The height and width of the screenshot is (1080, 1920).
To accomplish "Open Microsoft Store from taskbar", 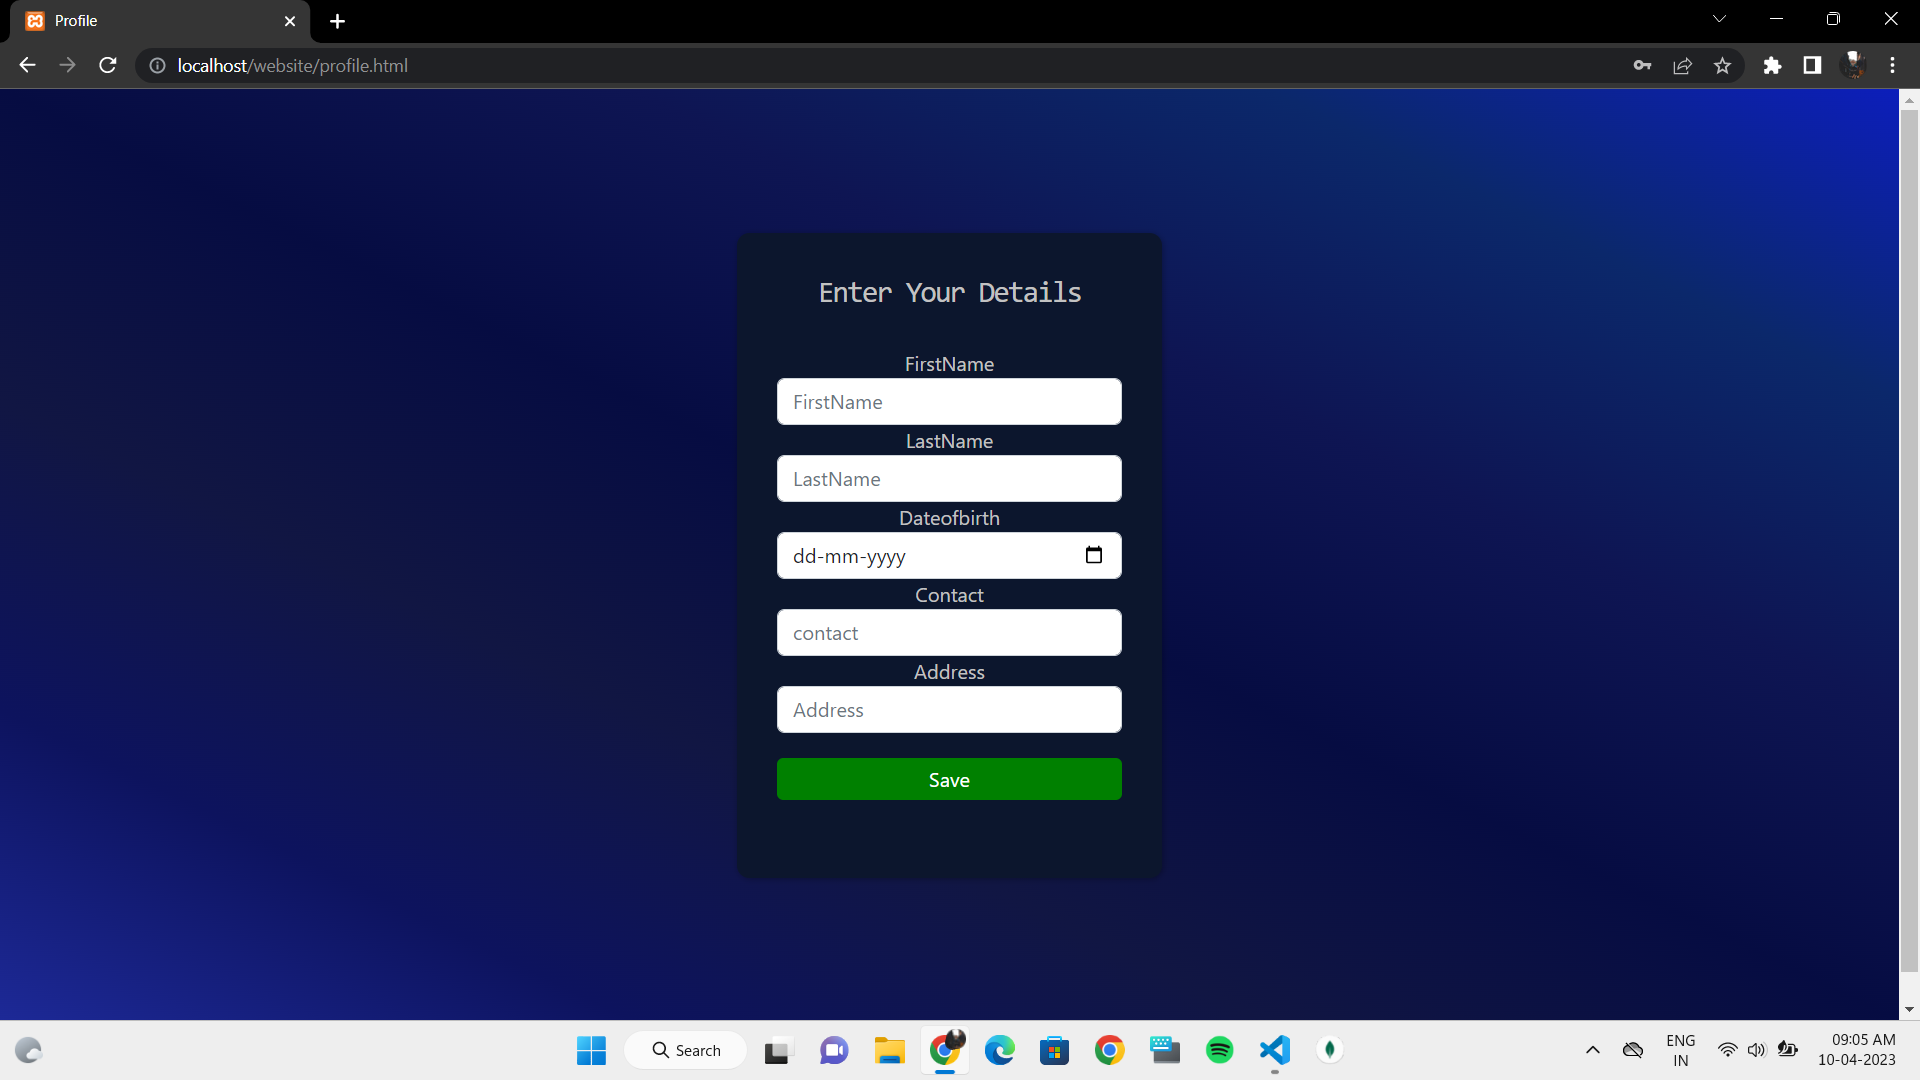I will (1054, 1050).
